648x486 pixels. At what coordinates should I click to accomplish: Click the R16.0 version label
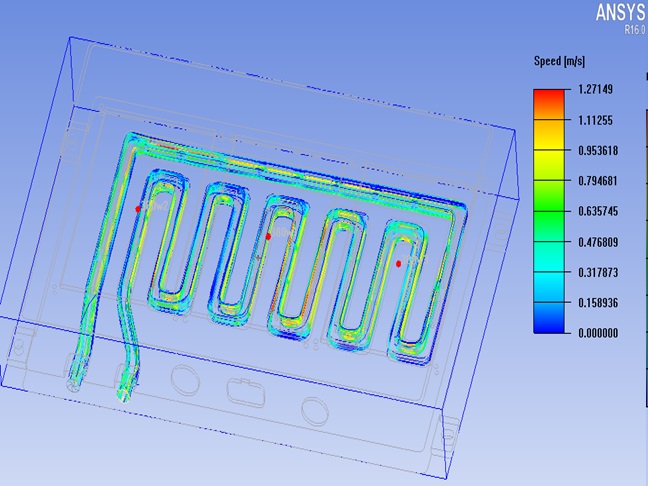[x=634, y=31]
